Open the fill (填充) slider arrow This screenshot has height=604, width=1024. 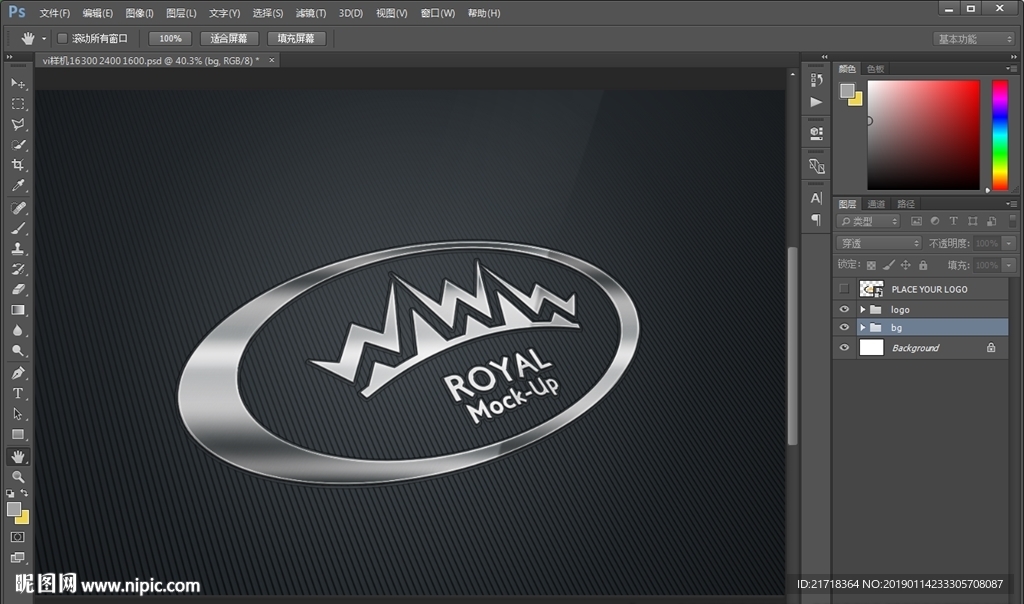(1009, 265)
